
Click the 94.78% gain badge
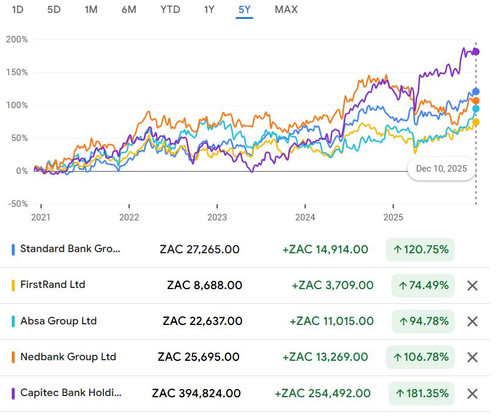tap(423, 322)
